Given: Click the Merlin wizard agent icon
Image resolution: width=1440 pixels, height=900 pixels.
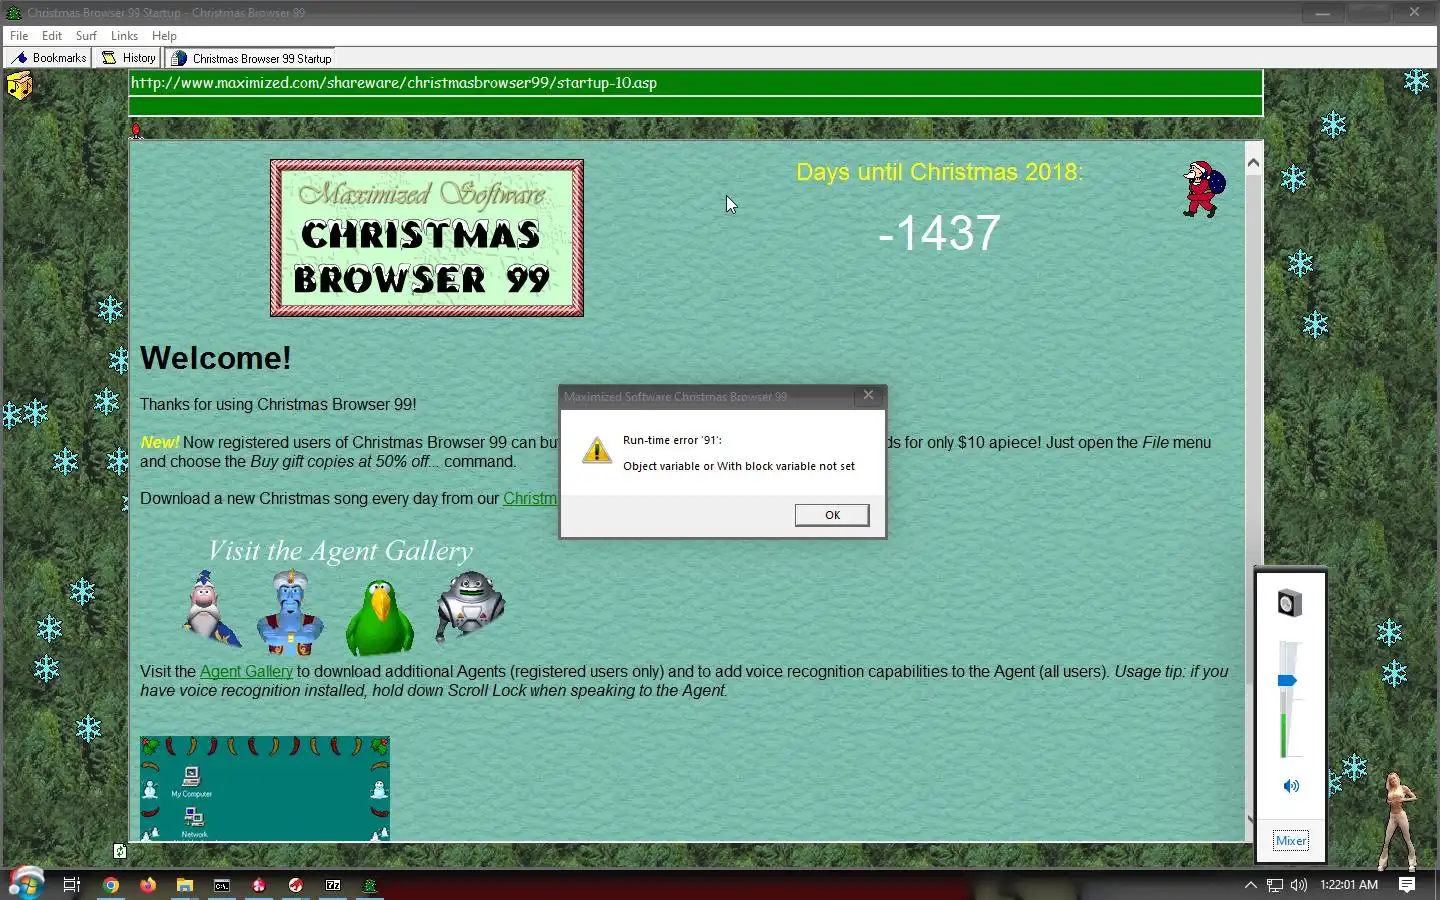Looking at the screenshot, I should point(210,609).
